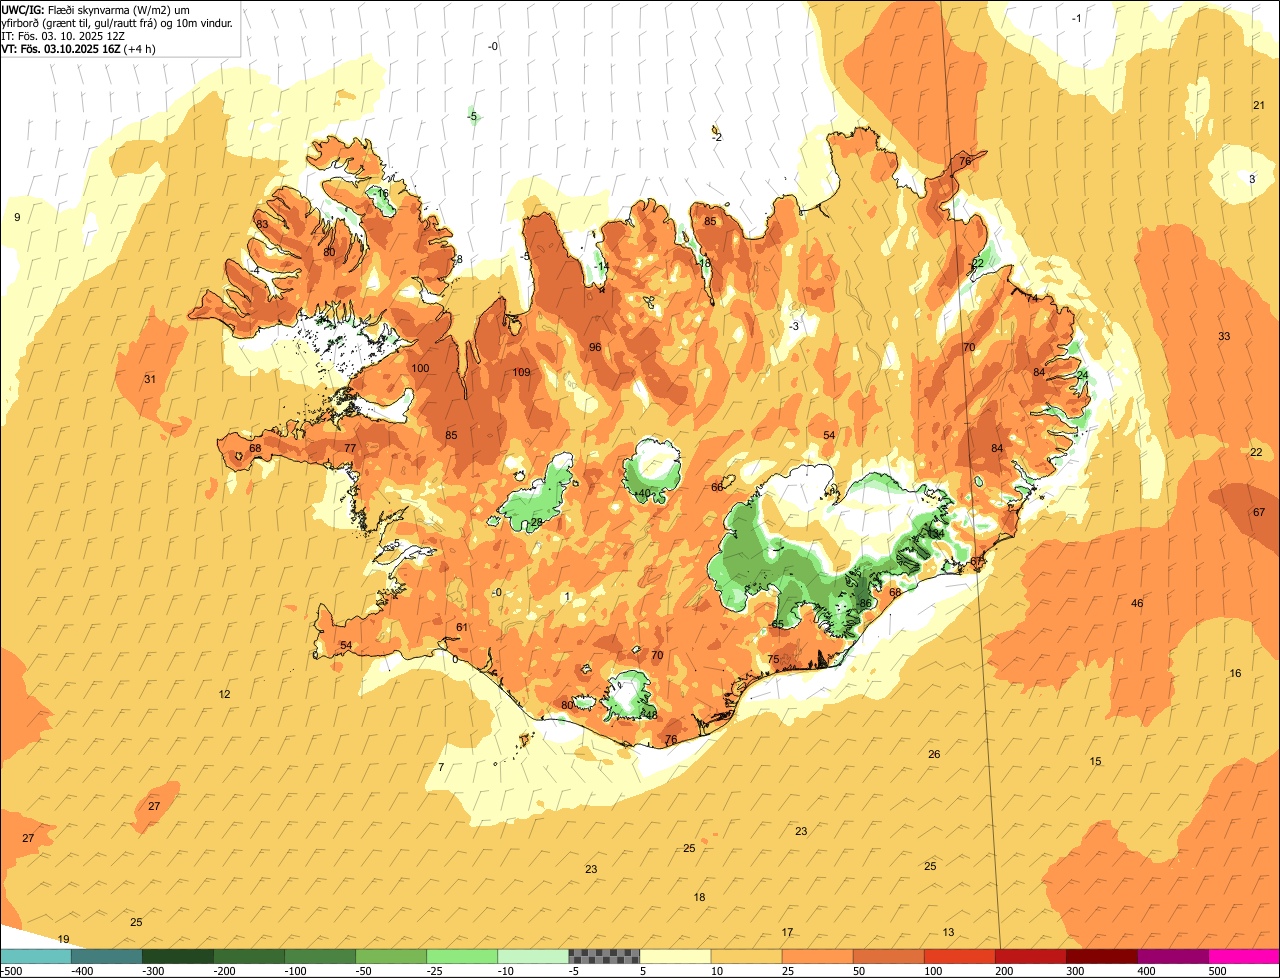Screen dimensions: 1280x978
Task: Click the legend label '100'
Action: pyautogui.click(x=932, y=970)
